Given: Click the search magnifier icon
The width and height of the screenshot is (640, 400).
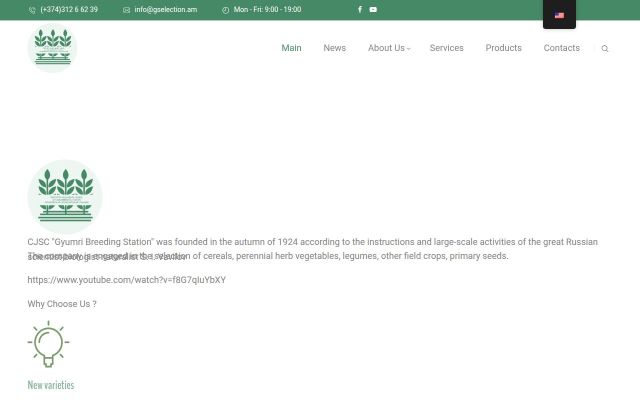Looking at the screenshot, I should click(x=605, y=49).
